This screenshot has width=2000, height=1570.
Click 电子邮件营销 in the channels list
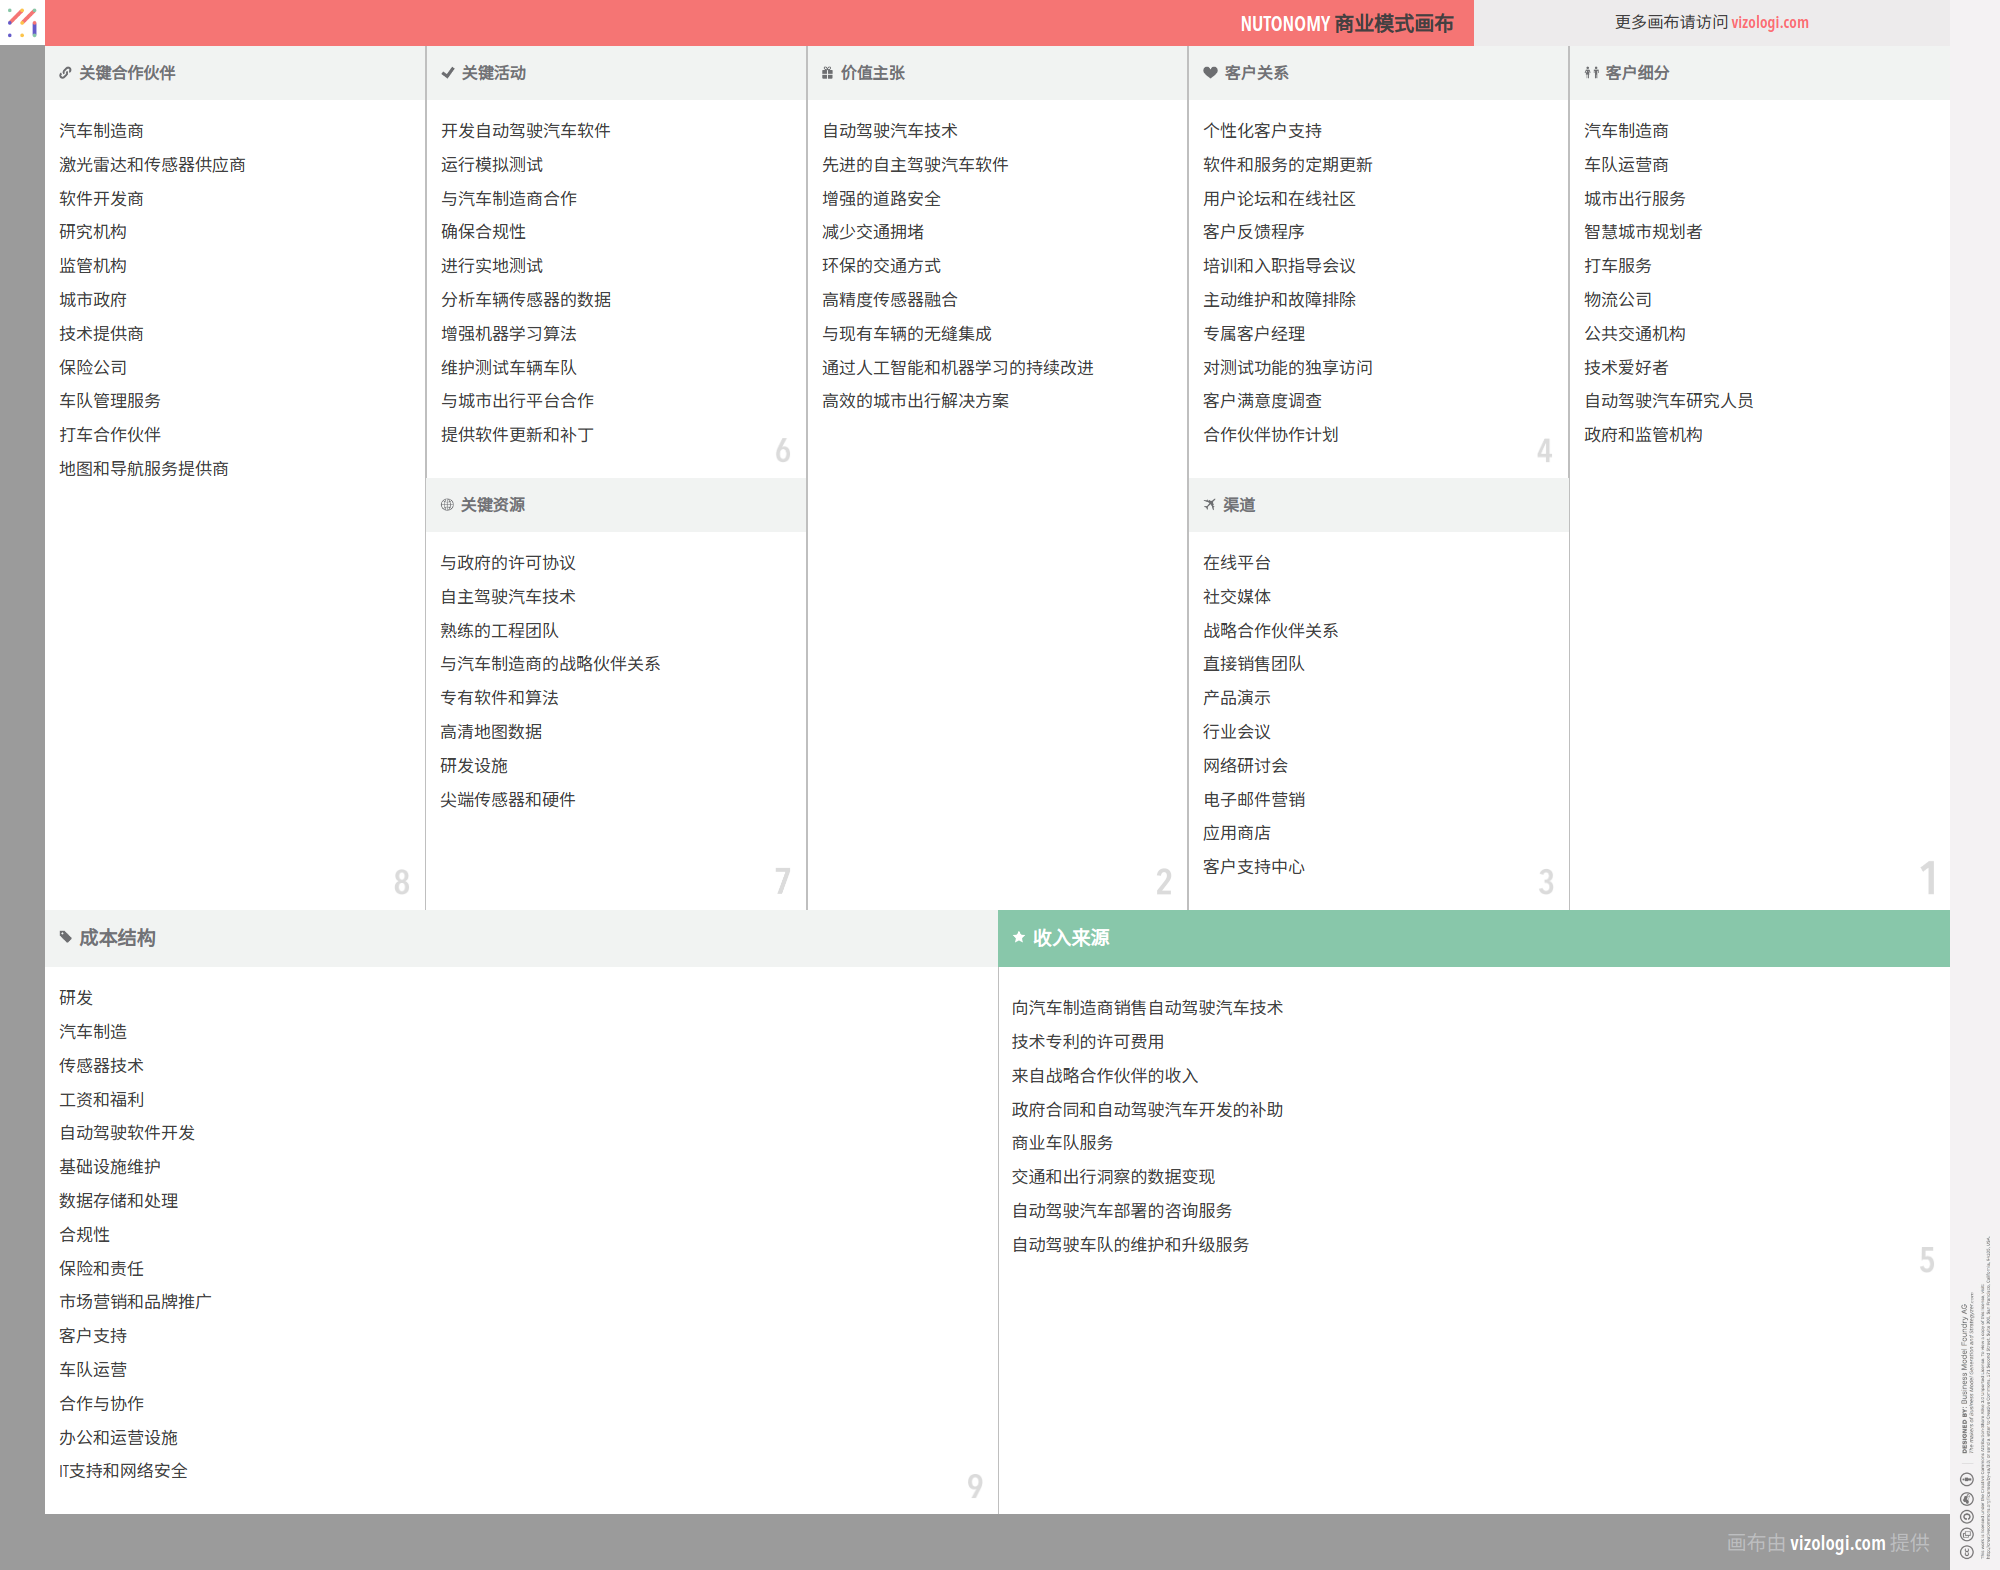click(x=1253, y=800)
